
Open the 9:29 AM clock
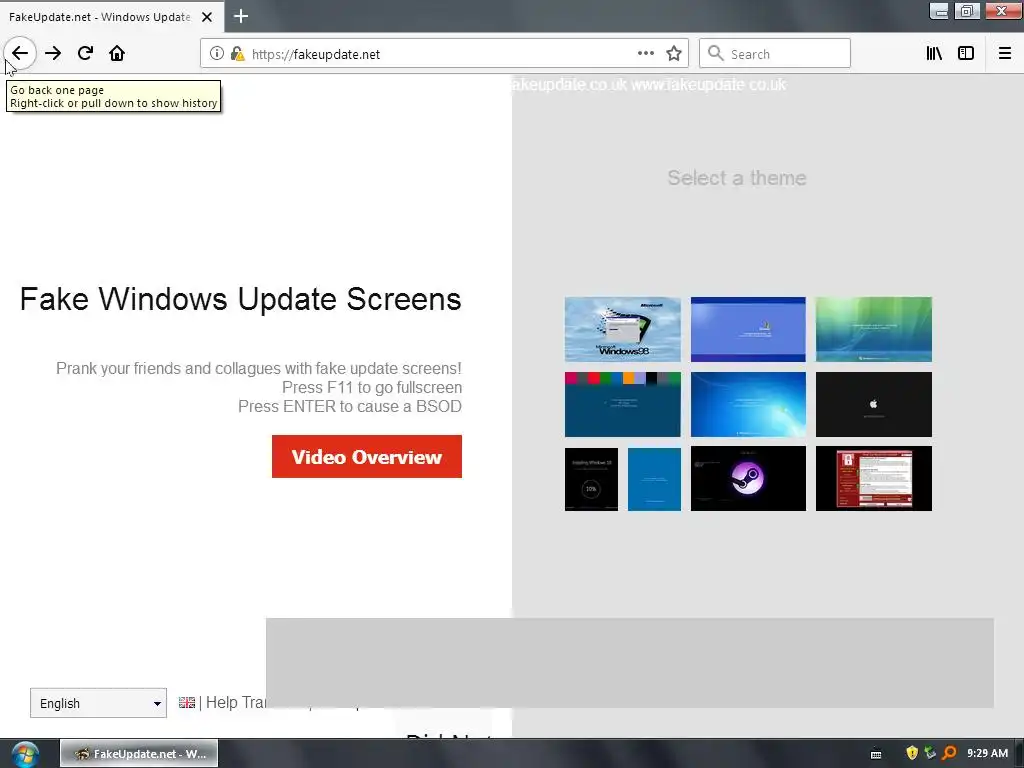987,753
